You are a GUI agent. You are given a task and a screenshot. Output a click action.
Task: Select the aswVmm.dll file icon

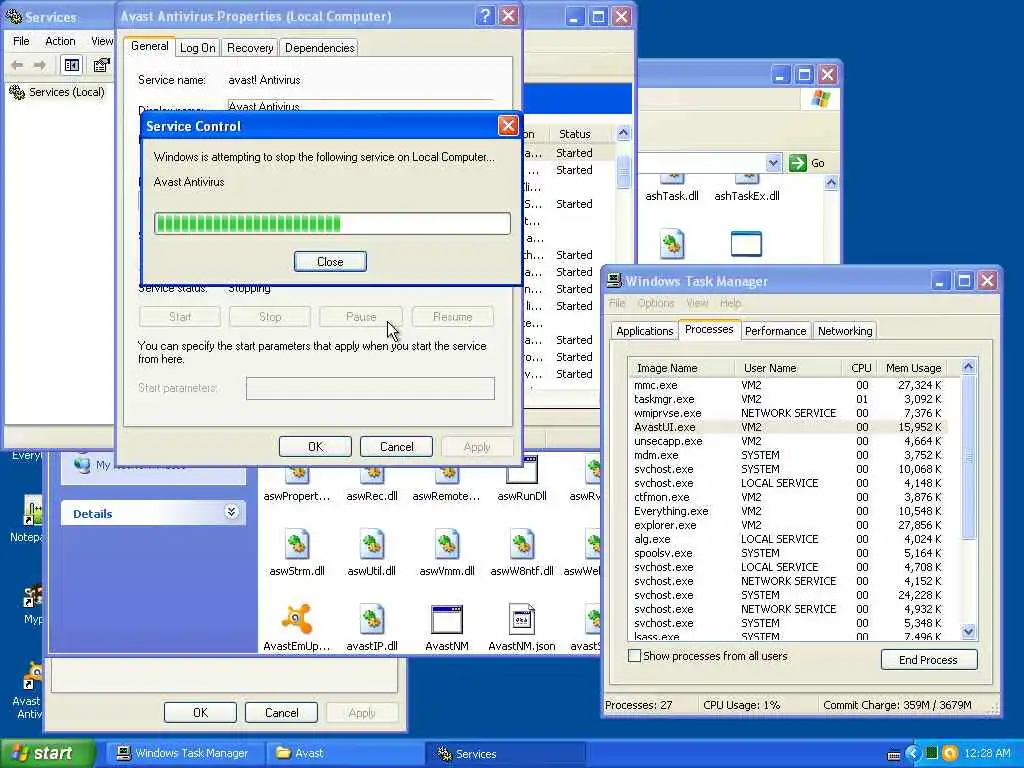tap(447, 545)
